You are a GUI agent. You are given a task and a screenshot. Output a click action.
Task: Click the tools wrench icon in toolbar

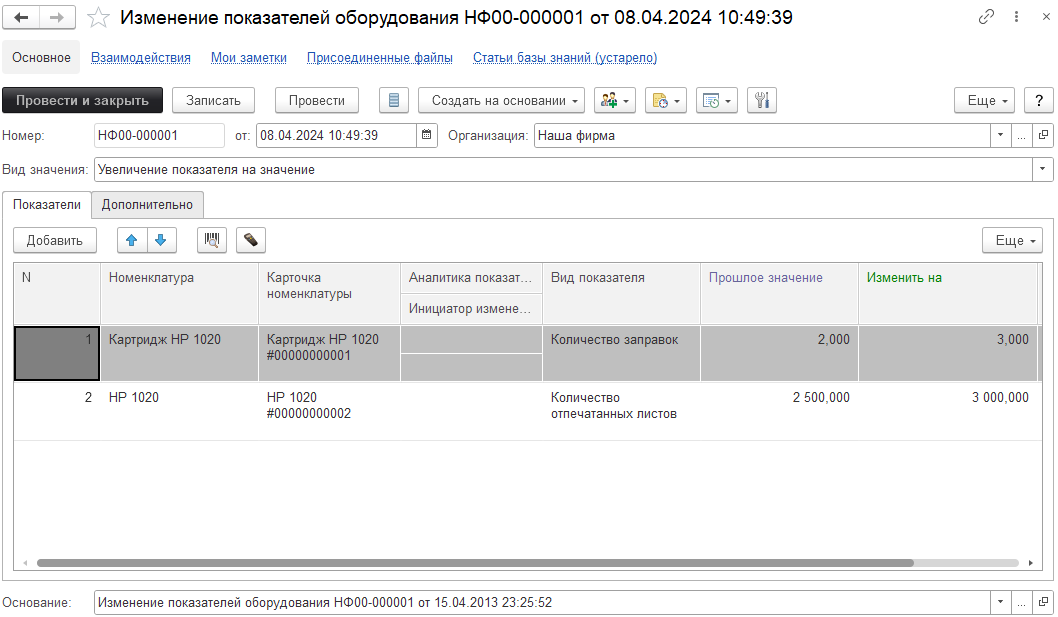762,100
